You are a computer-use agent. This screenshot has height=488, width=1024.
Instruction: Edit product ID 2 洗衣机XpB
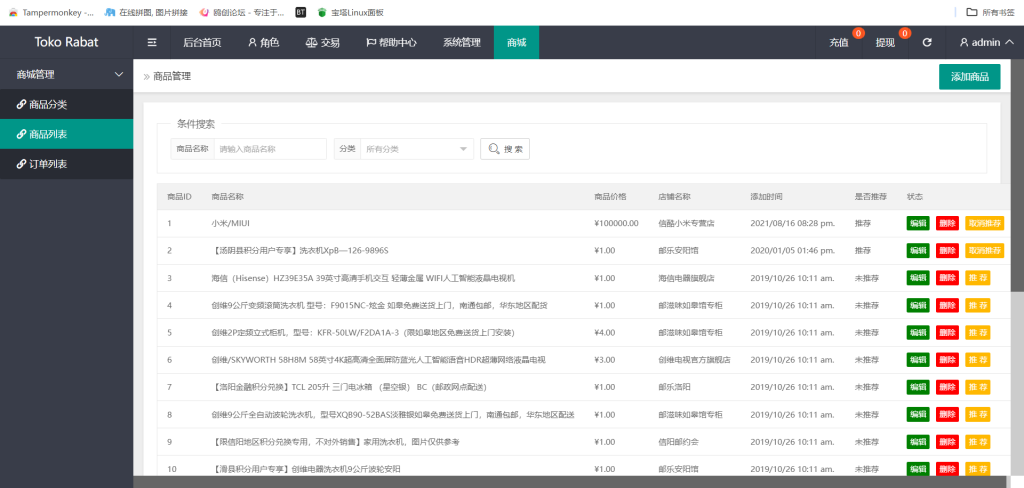pos(918,251)
